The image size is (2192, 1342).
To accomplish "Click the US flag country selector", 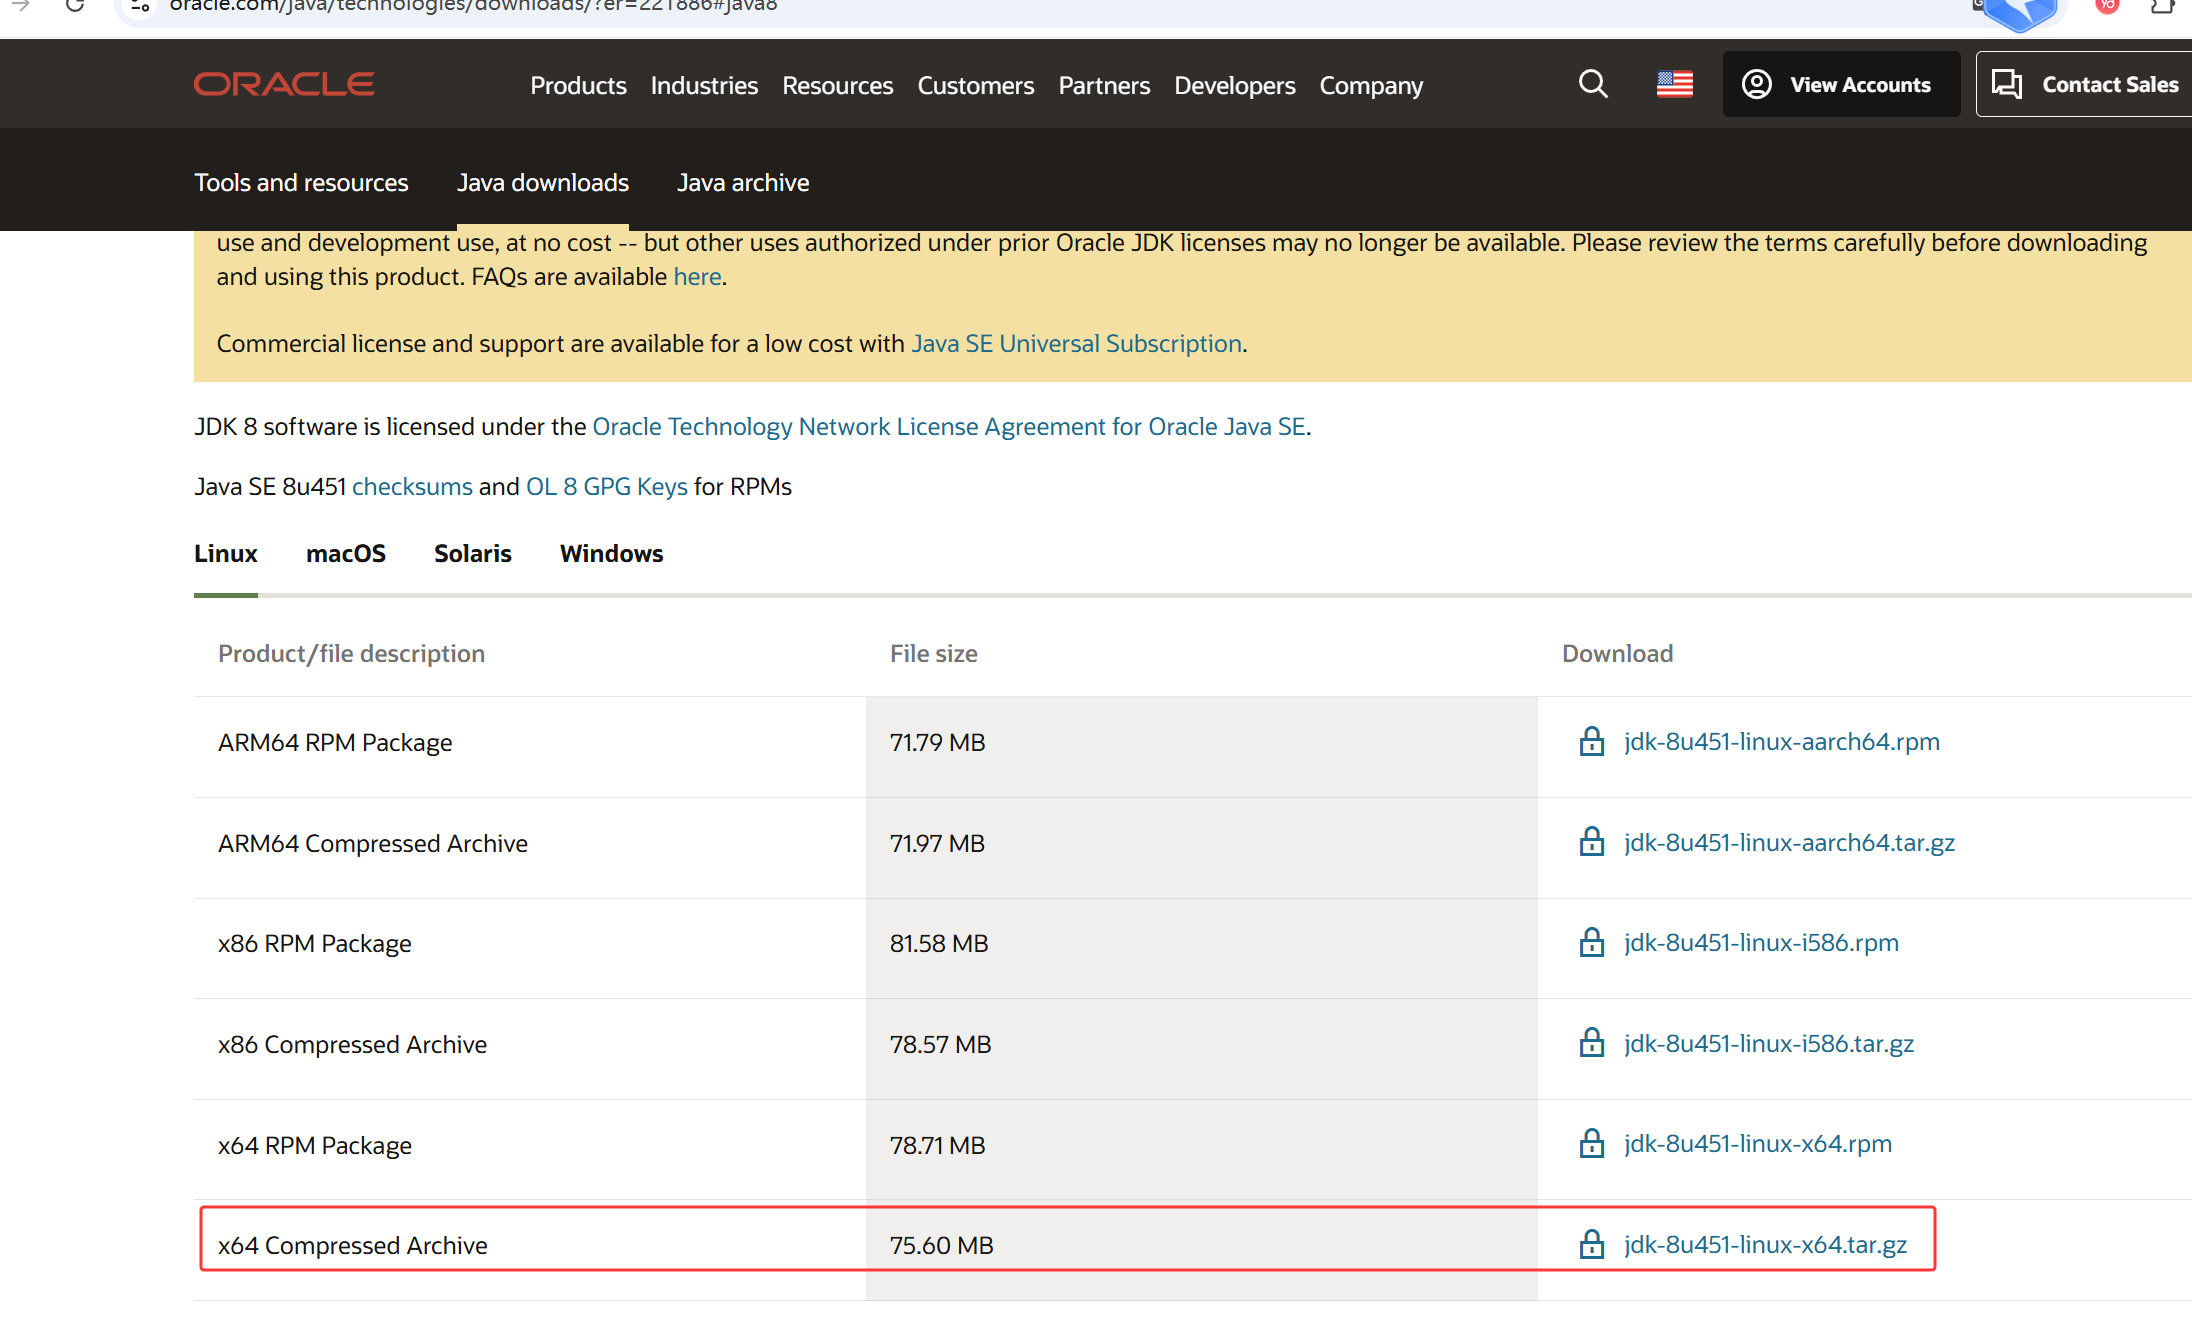I will [1674, 84].
